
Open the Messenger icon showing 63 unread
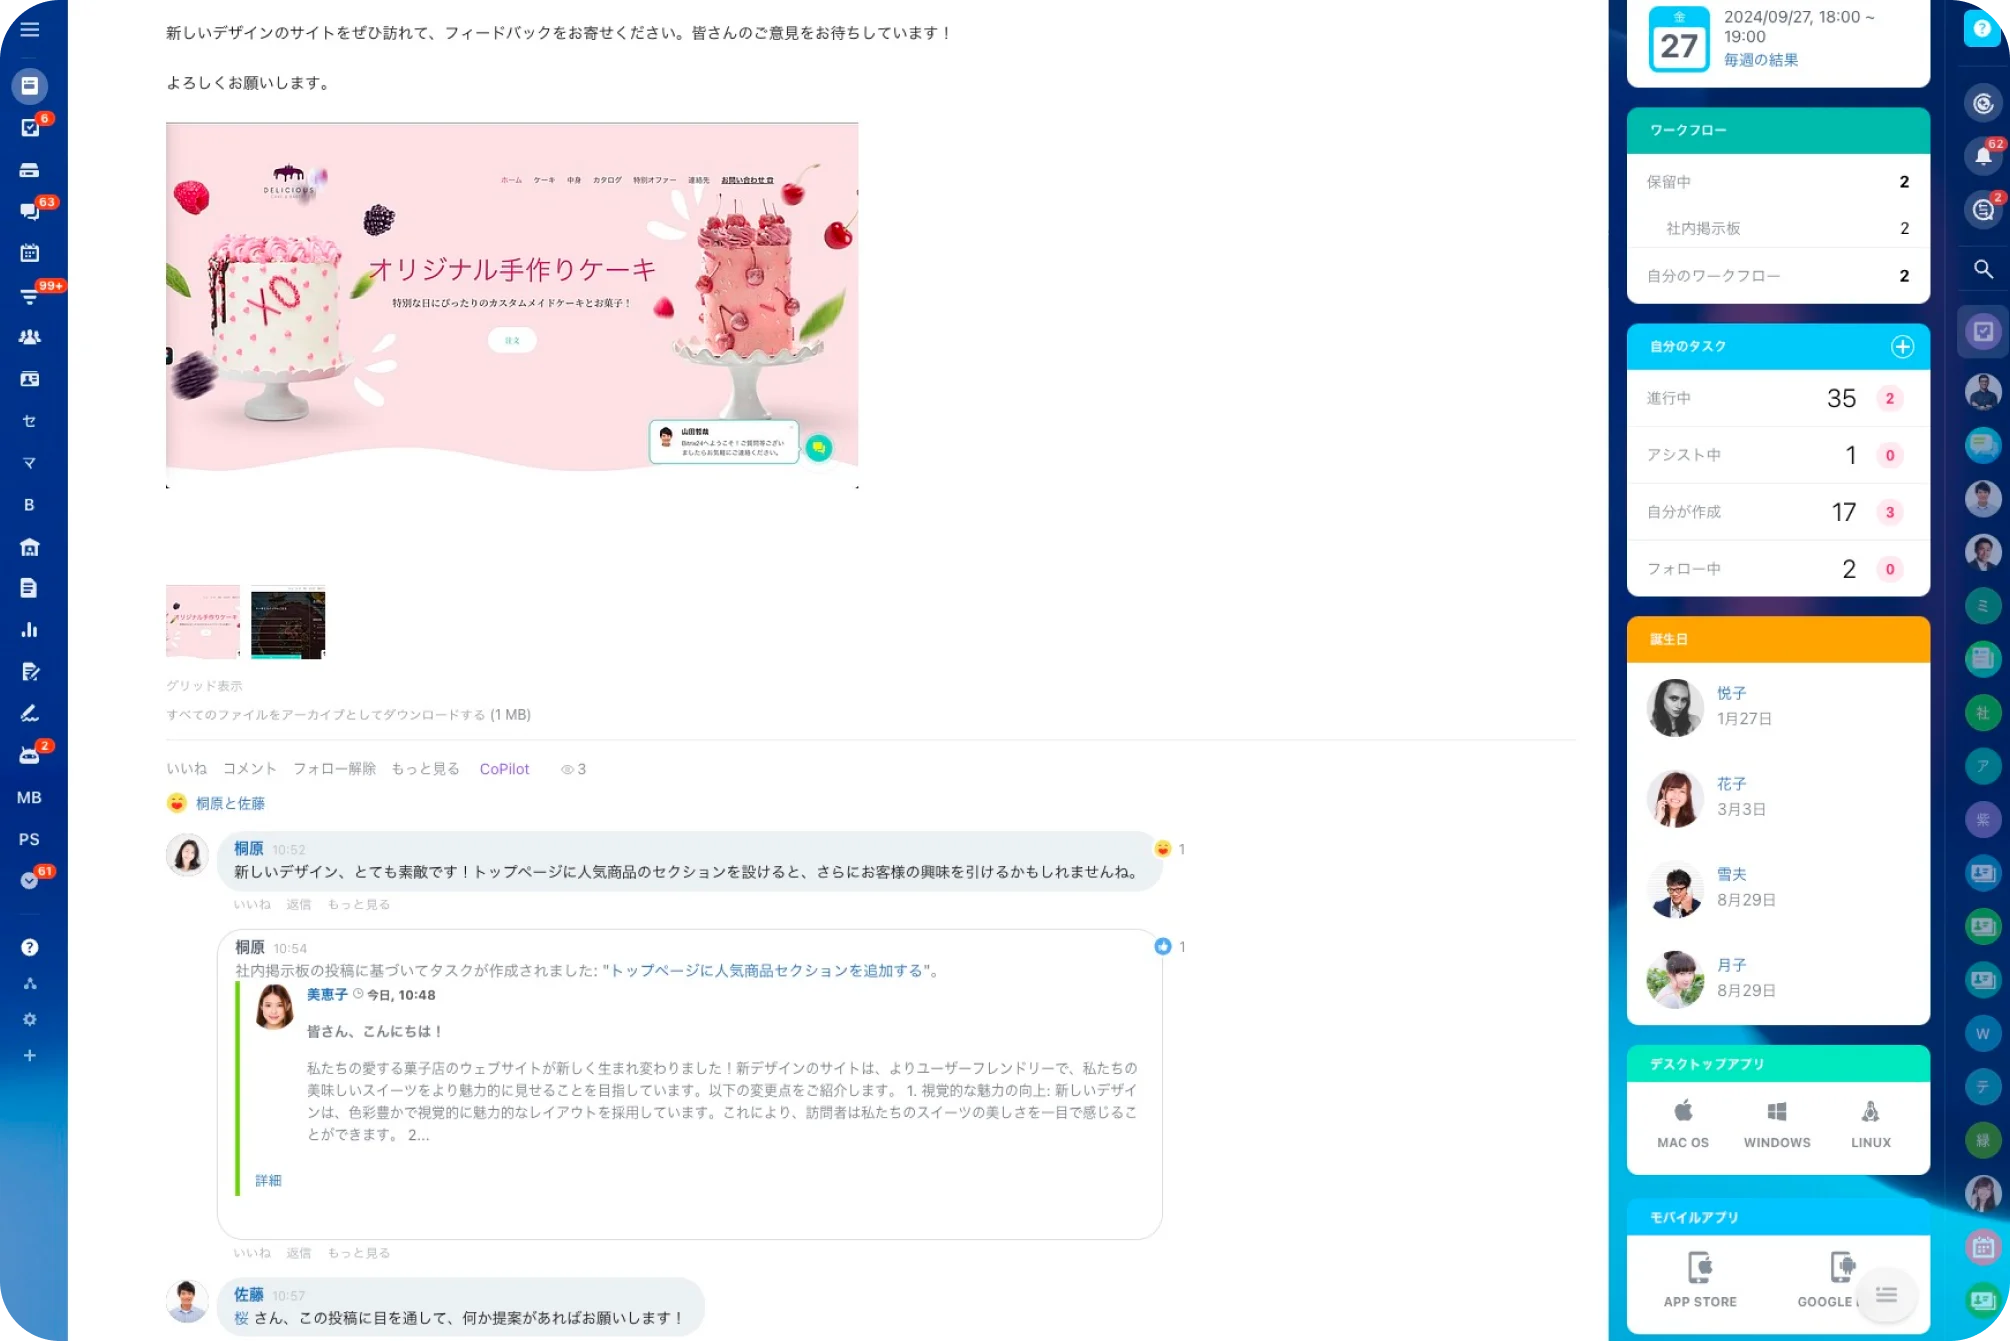tap(30, 210)
